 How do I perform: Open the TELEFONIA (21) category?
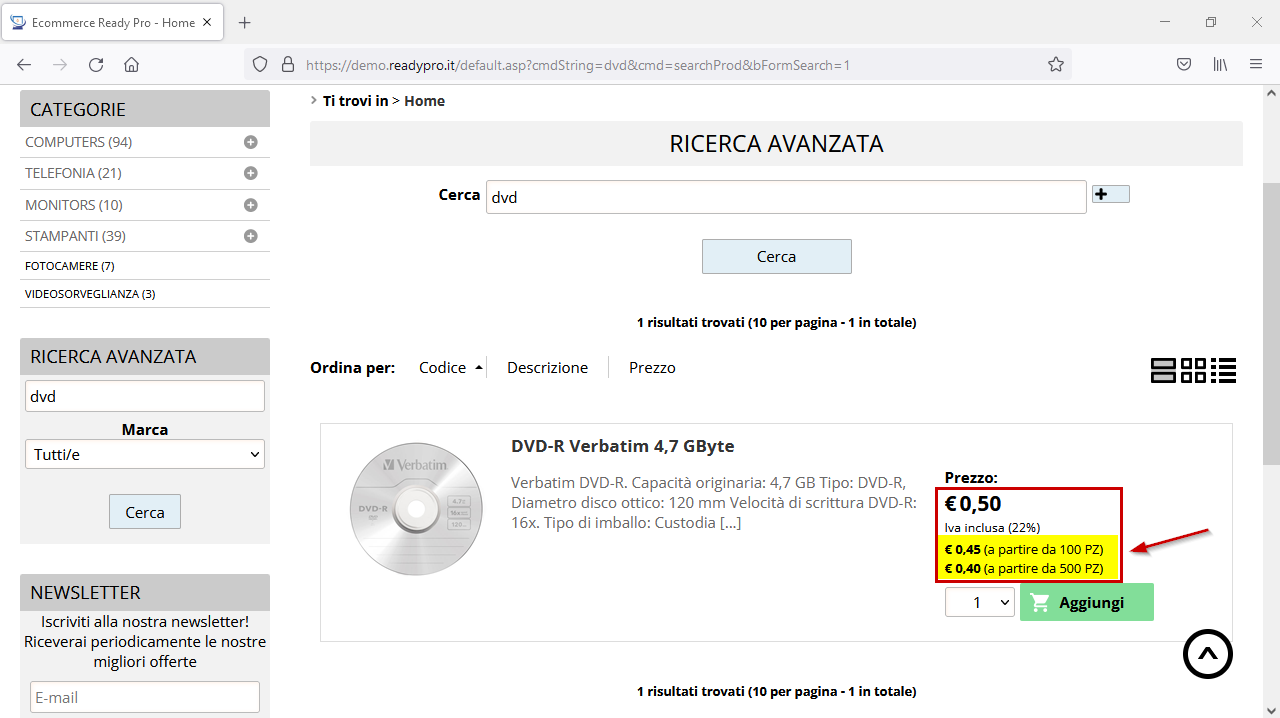click(73, 173)
